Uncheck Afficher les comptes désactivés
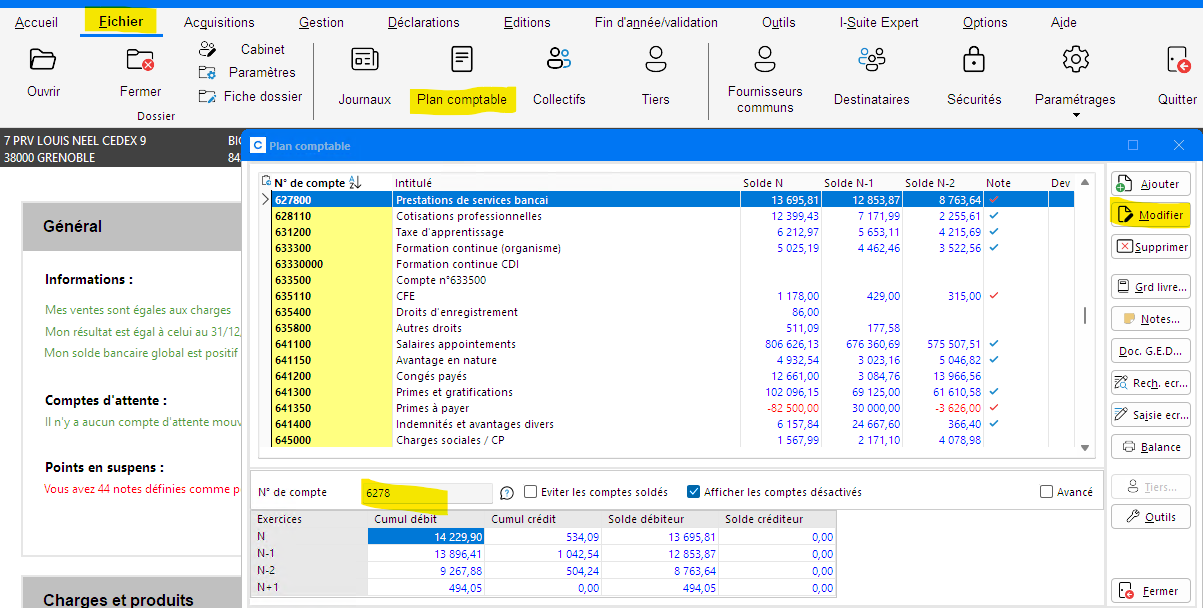The height and width of the screenshot is (608, 1203). click(693, 492)
